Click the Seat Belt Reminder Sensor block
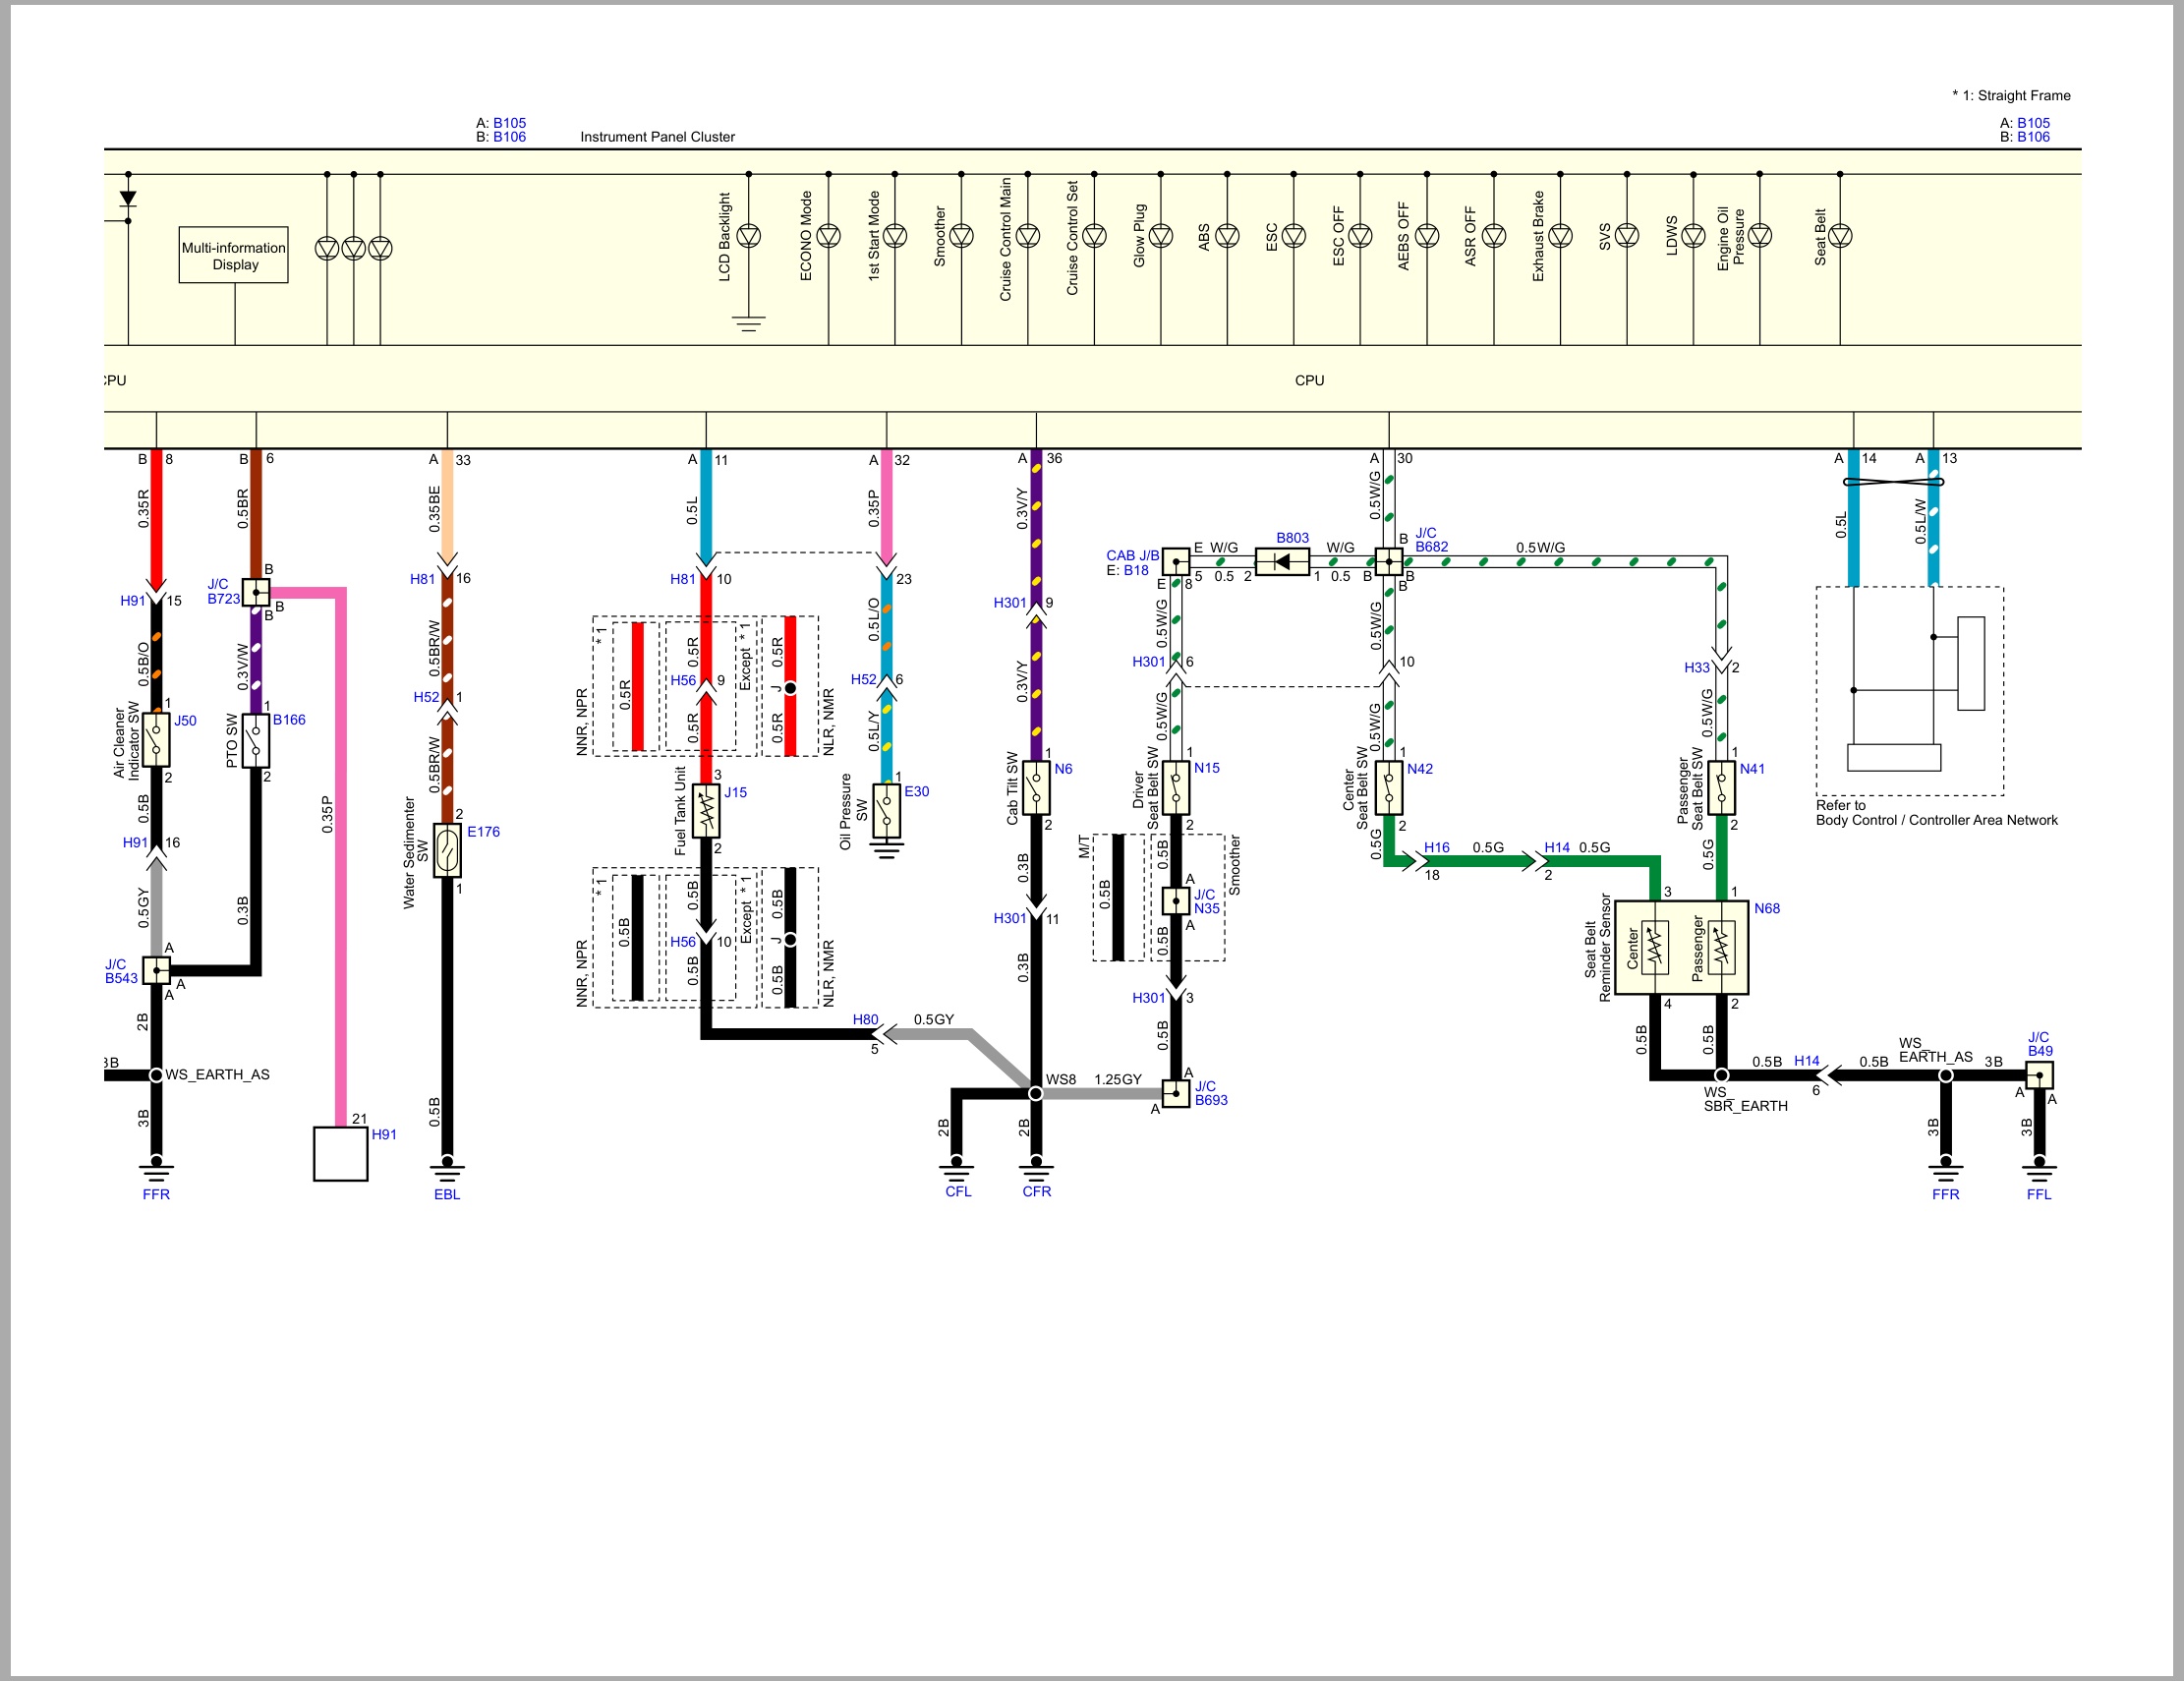The height and width of the screenshot is (1681, 2184). (x=1682, y=946)
